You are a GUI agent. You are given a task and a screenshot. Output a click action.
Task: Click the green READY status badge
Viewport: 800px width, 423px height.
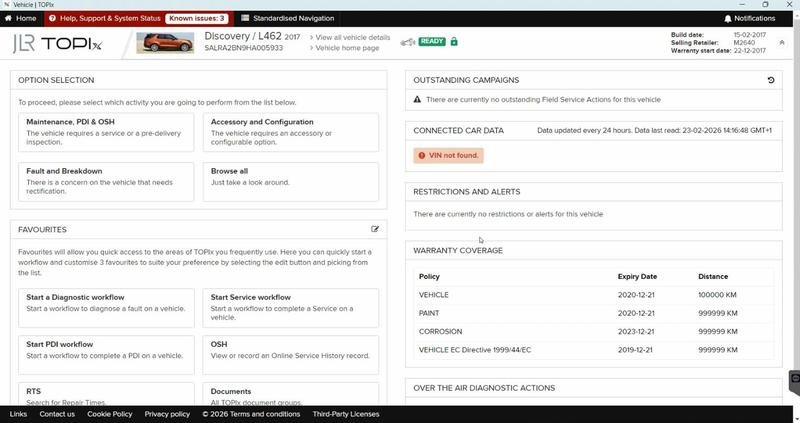(432, 41)
